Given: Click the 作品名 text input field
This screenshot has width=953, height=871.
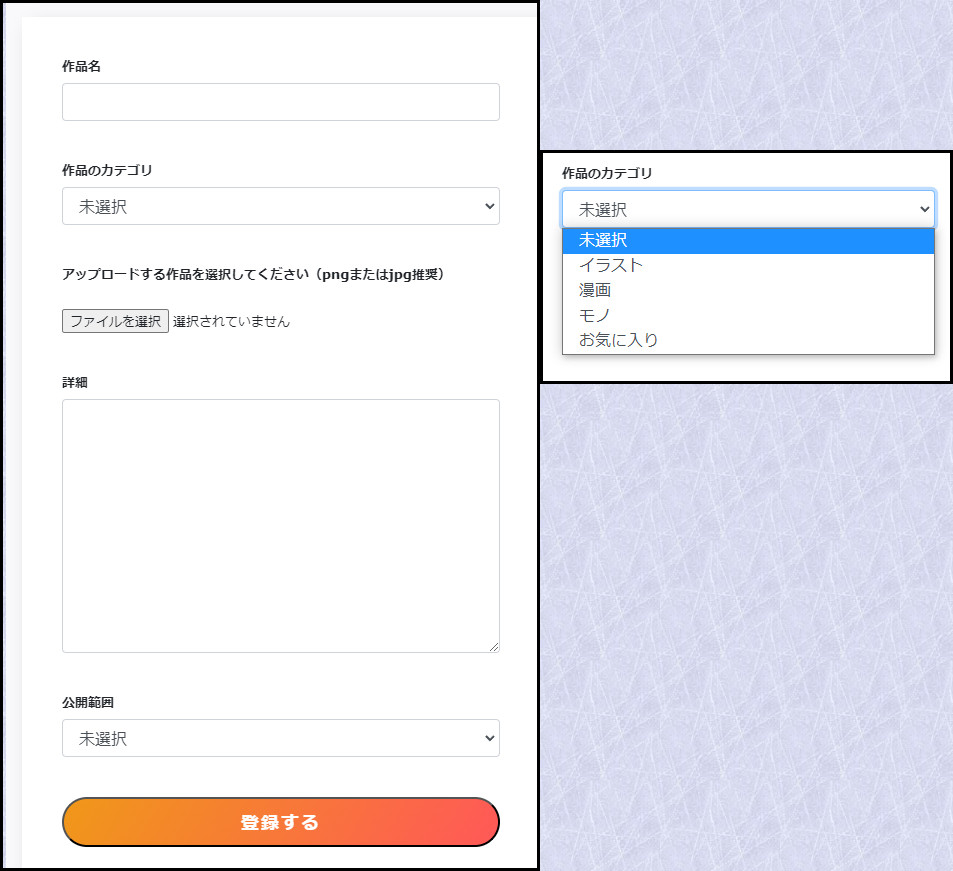Looking at the screenshot, I should [x=281, y=102].
